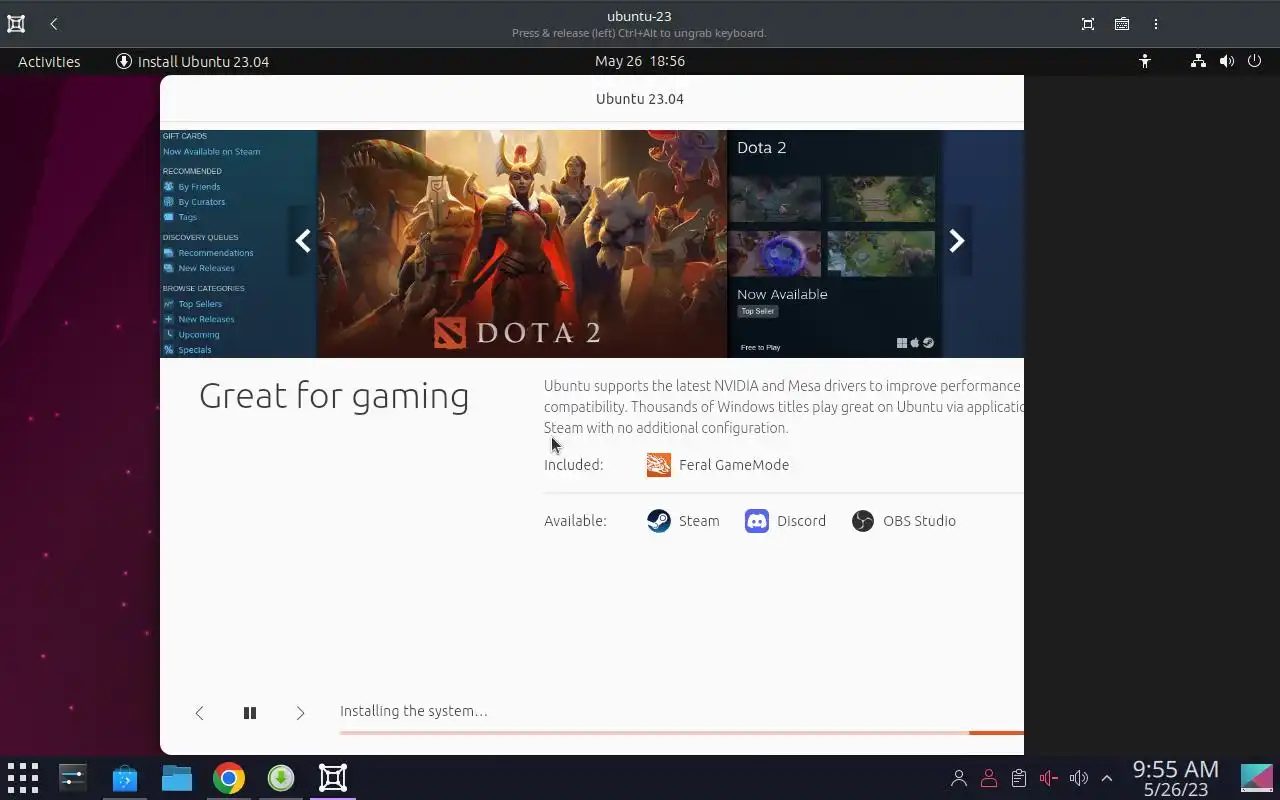Open the host application launcher grid
Viewport: 1280px width, 800px height.
pyautogui.click(x=22, y=777)
